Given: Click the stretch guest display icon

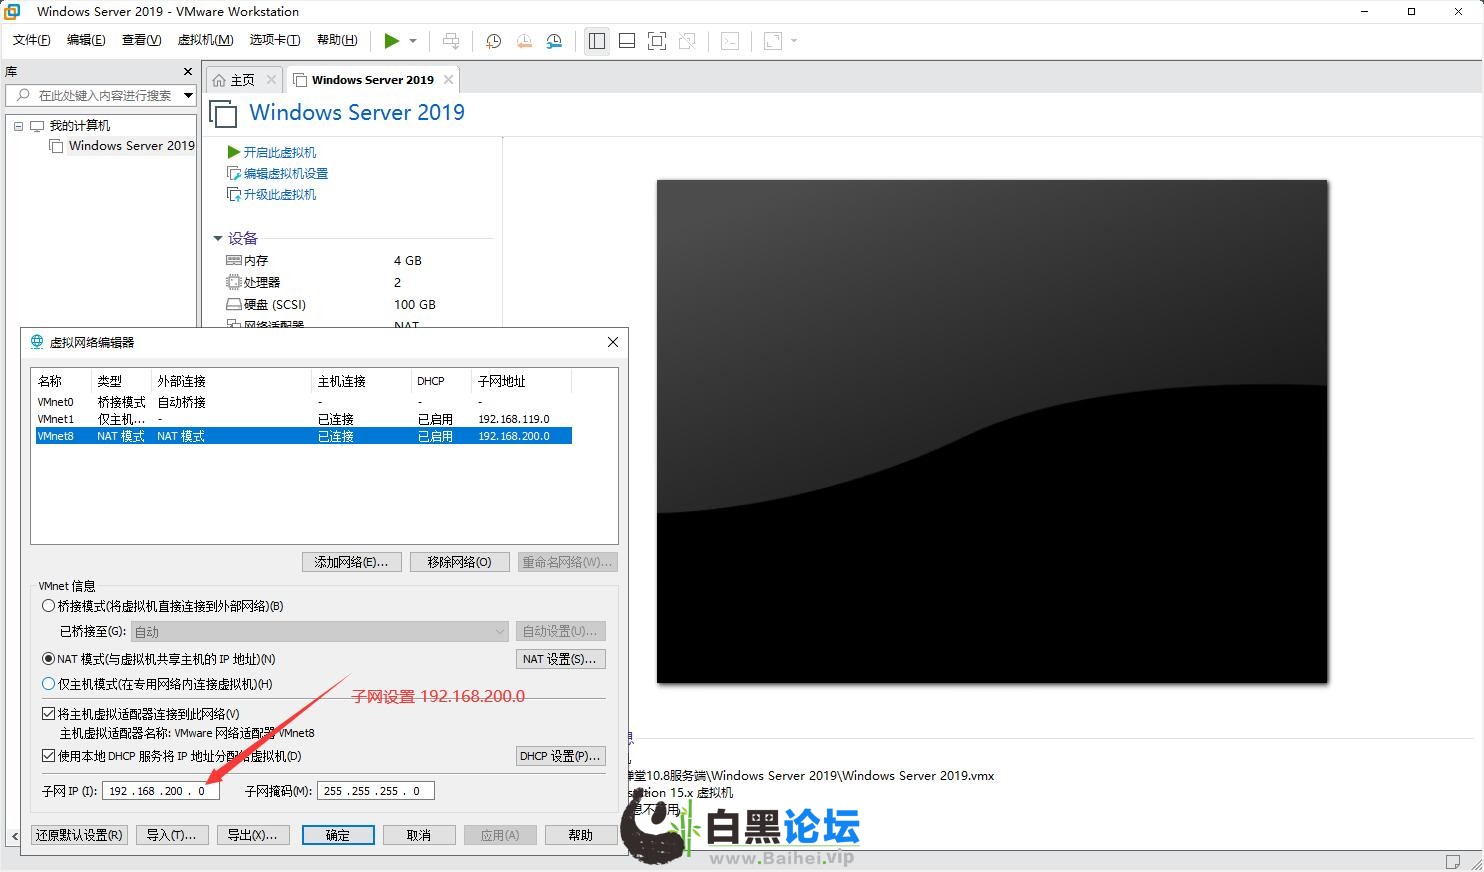Looking at the screenshot, I should point(773,41).
